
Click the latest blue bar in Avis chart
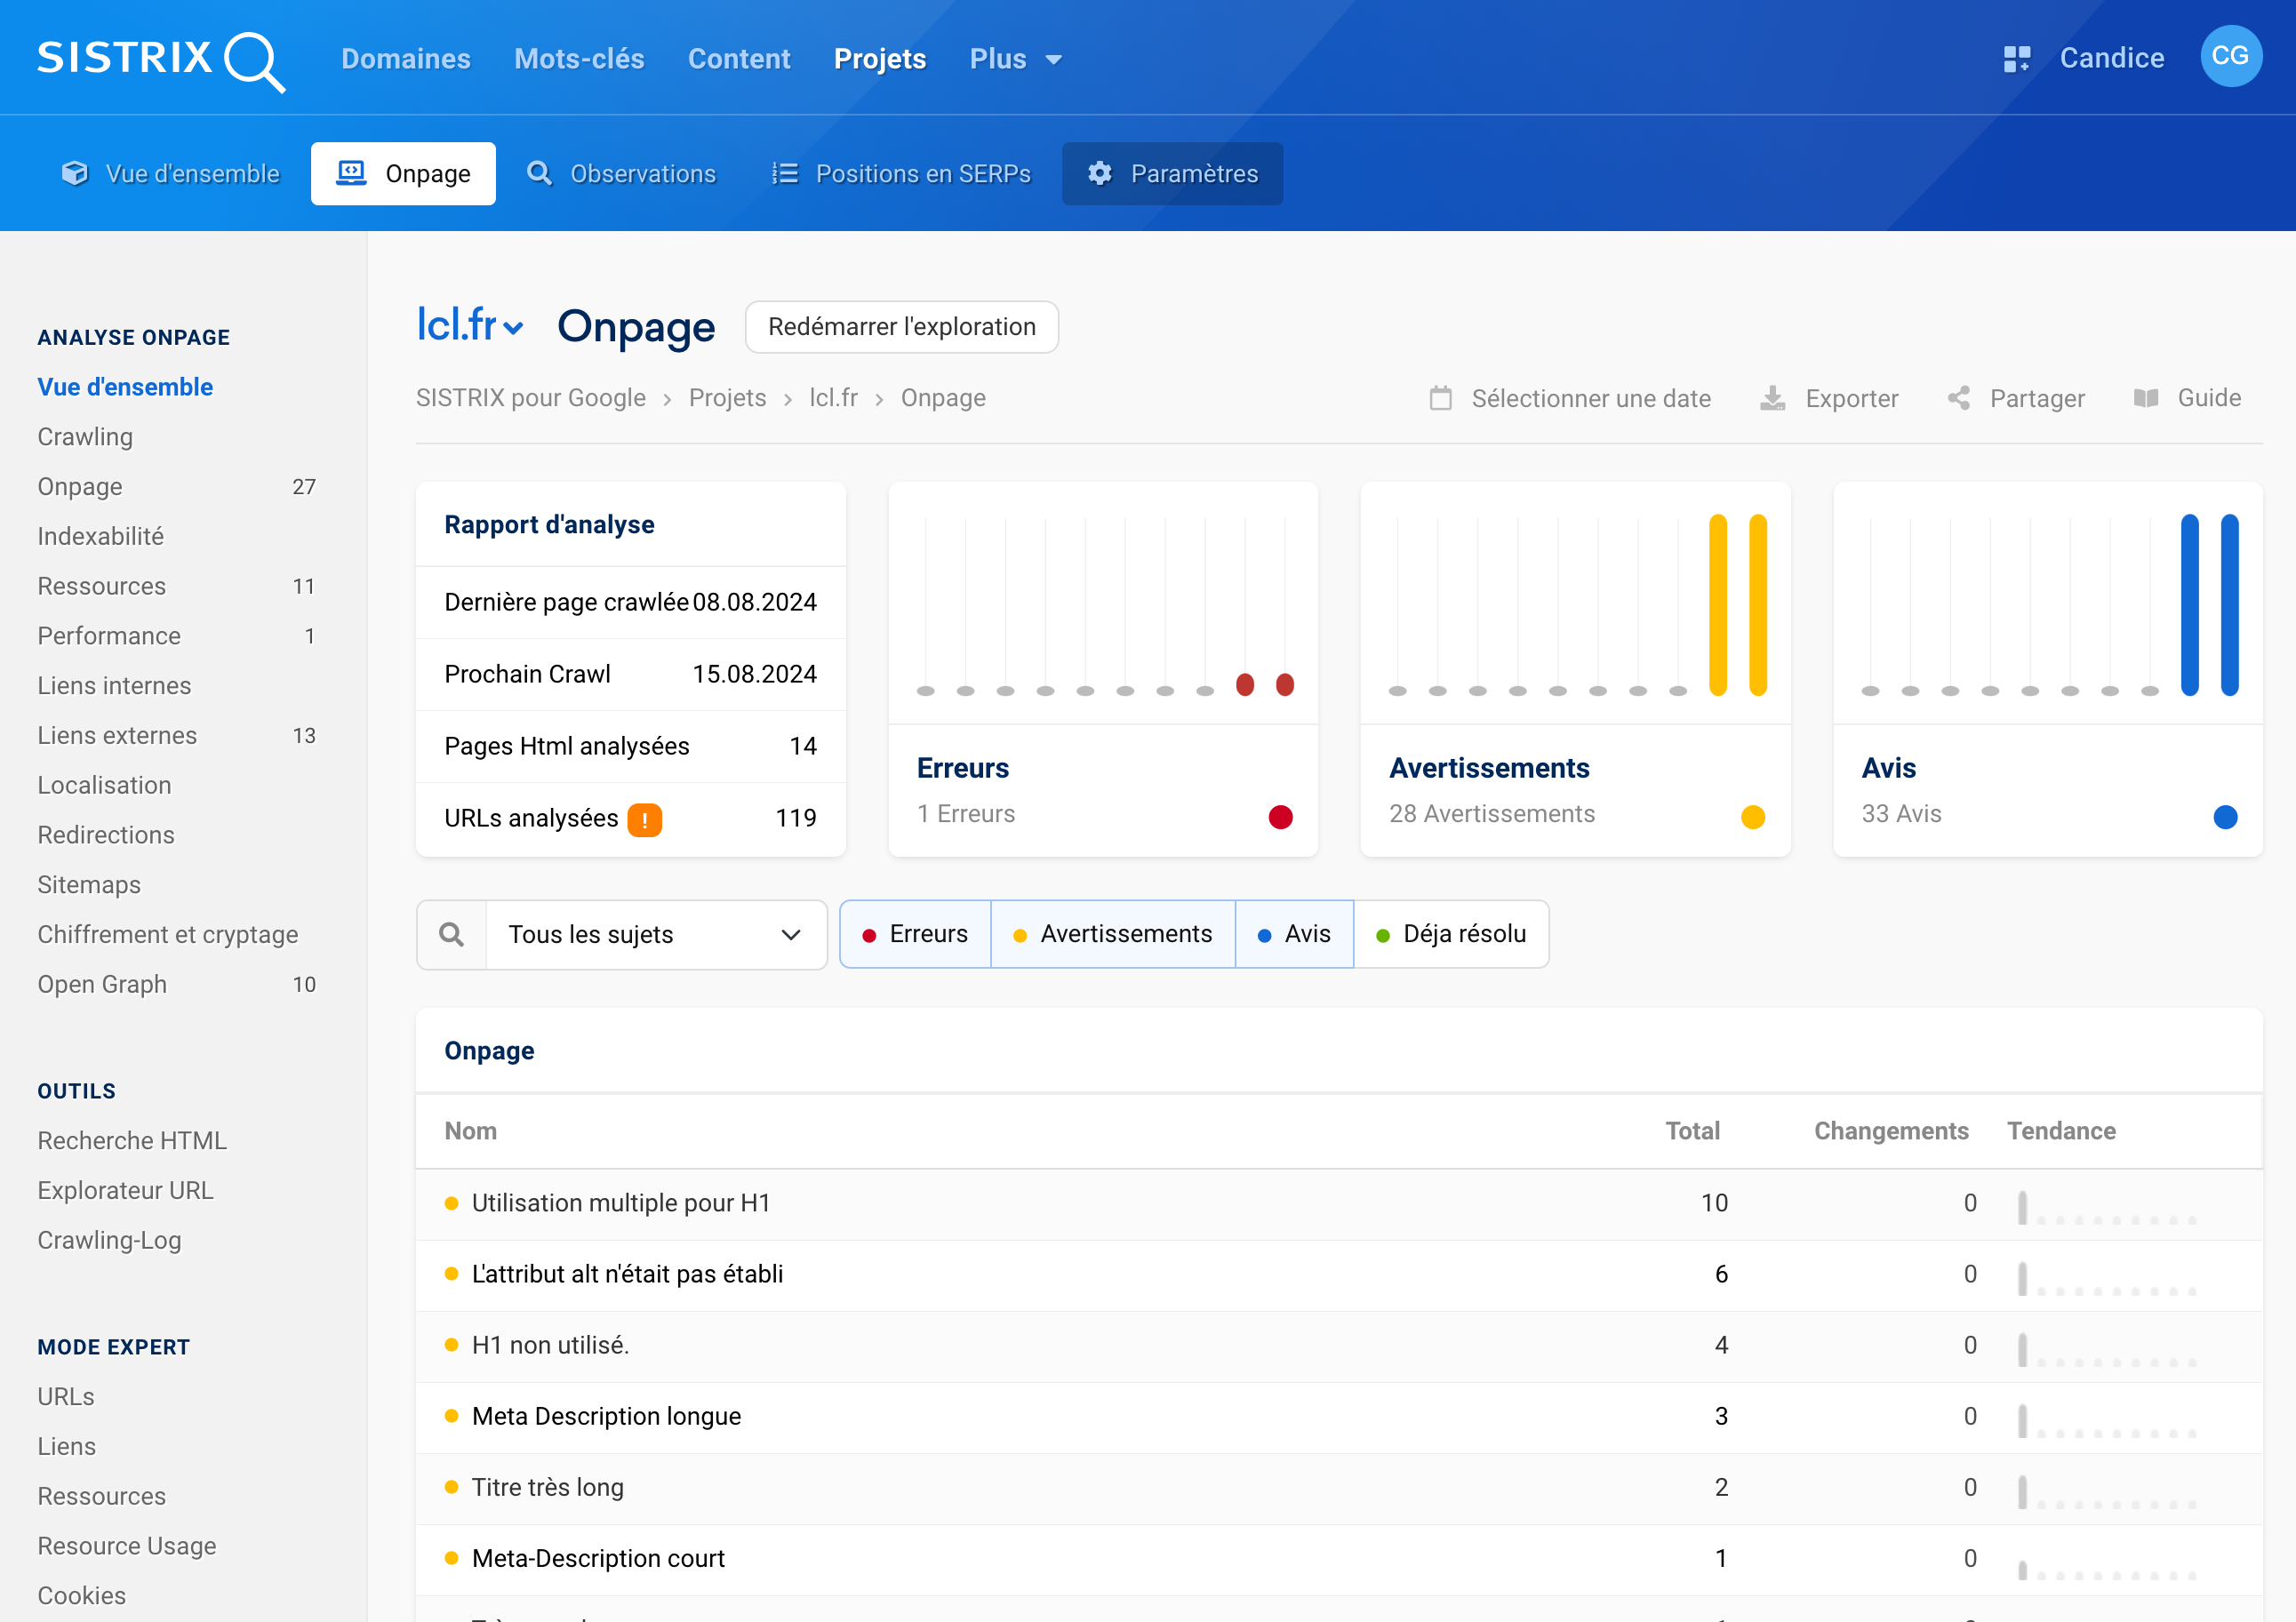point(2229,605)
